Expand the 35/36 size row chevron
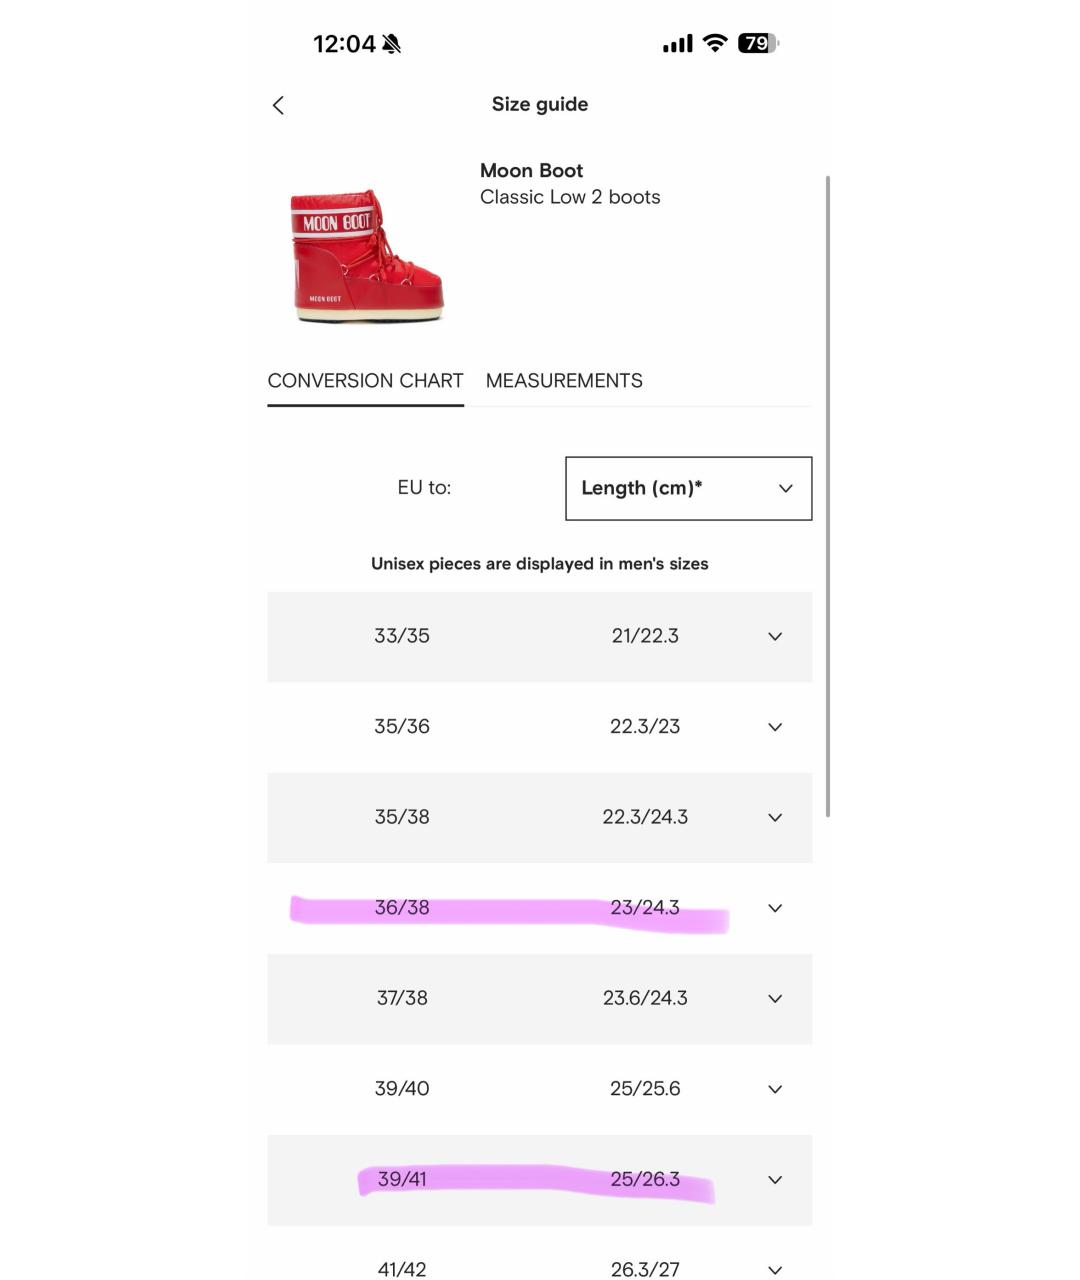The image size is (1080, 1280). tap(775, 727)
